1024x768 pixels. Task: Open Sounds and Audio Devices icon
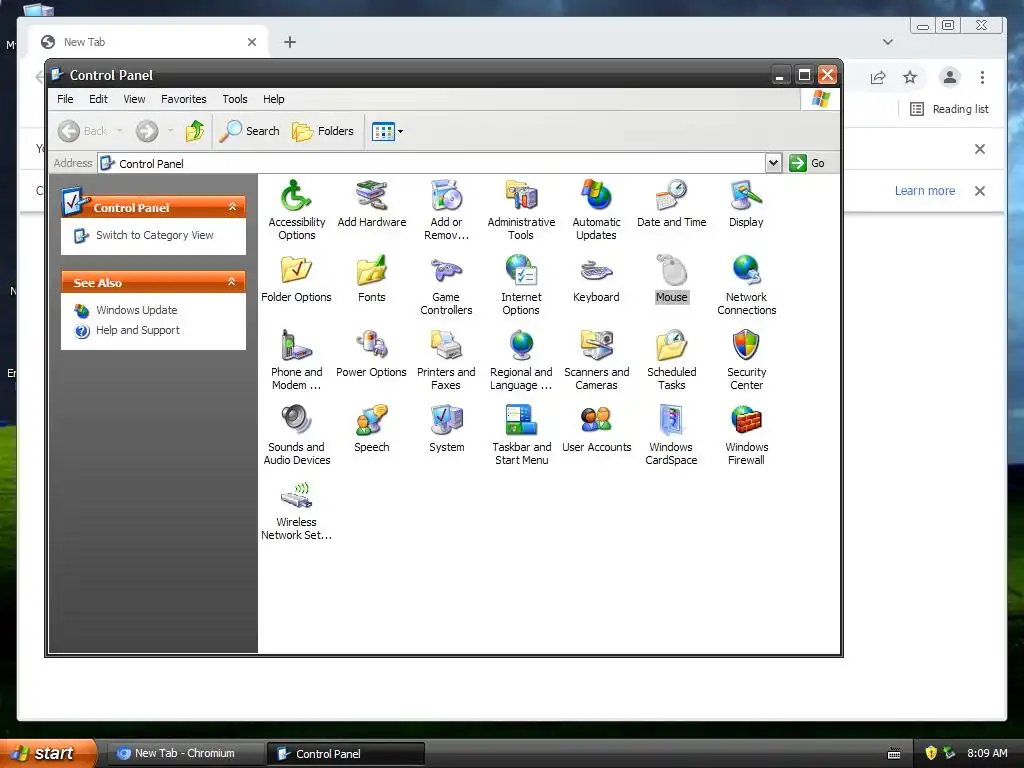point(296,421)
